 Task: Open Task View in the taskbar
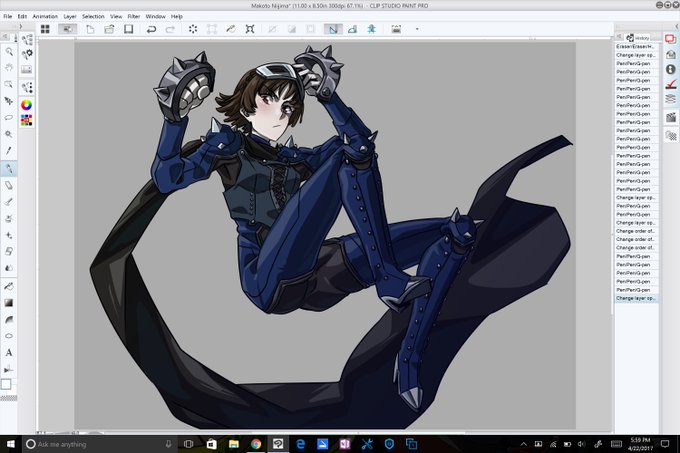[x=188, y=444]
